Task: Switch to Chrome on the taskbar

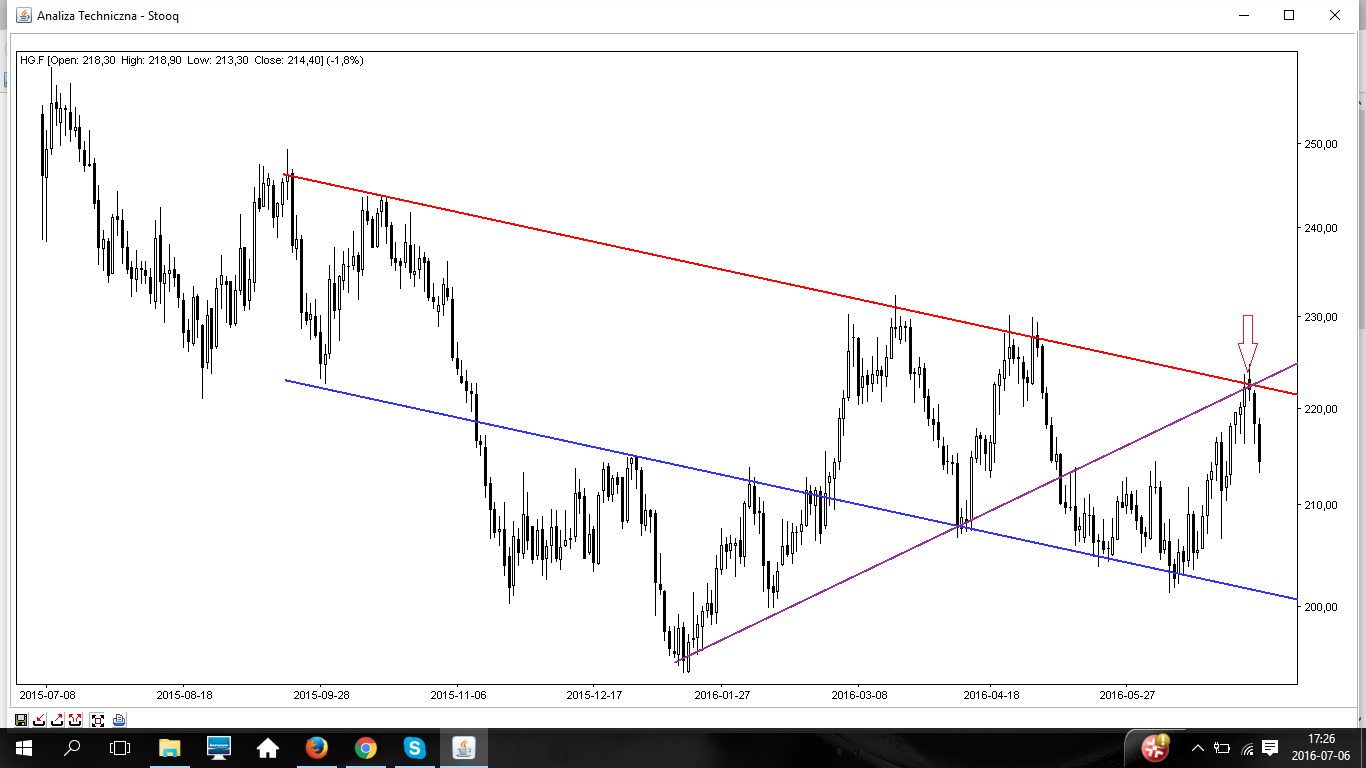Action: [366, 747]
